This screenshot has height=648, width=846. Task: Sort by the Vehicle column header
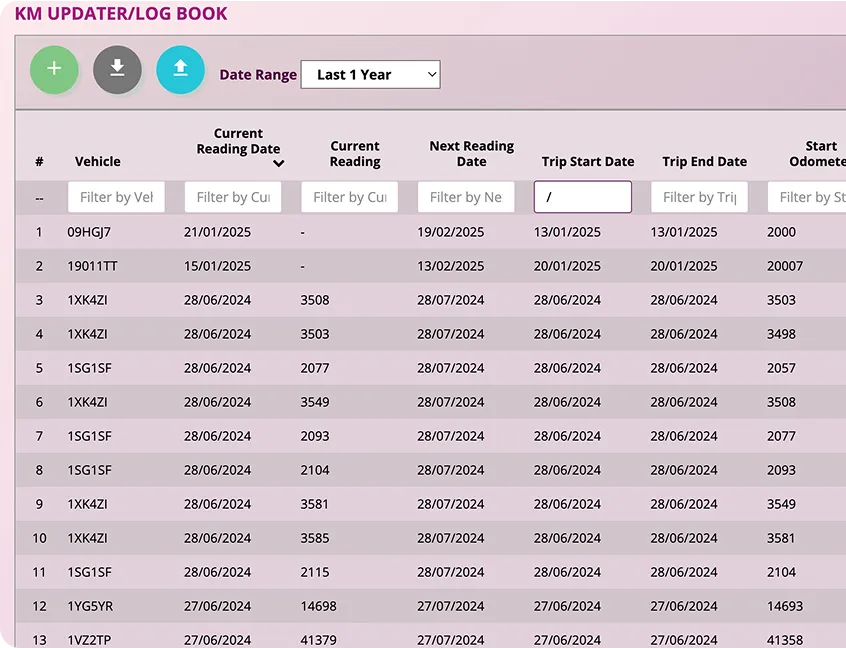point(98,161)
